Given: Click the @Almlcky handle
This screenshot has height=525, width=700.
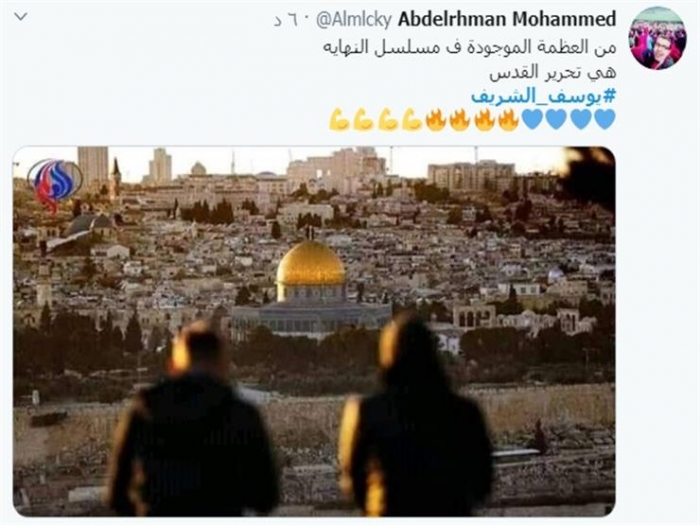Looking at the screenshot, I should [354, 20].
